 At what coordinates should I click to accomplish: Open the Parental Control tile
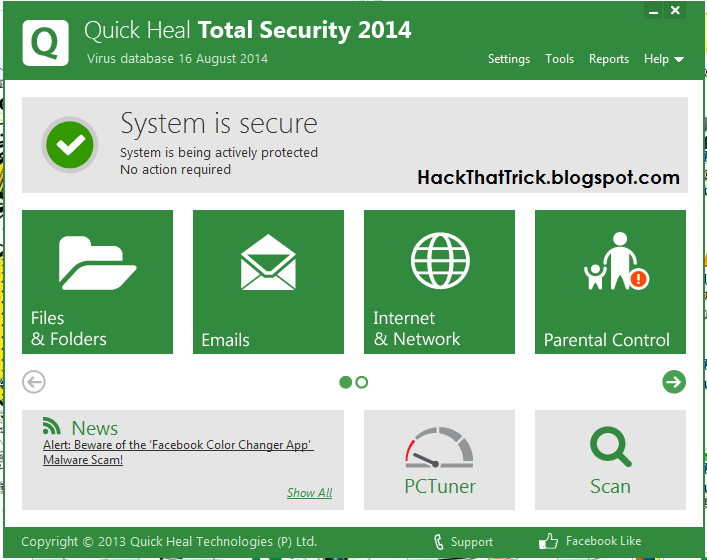click(x=610, y=282)
